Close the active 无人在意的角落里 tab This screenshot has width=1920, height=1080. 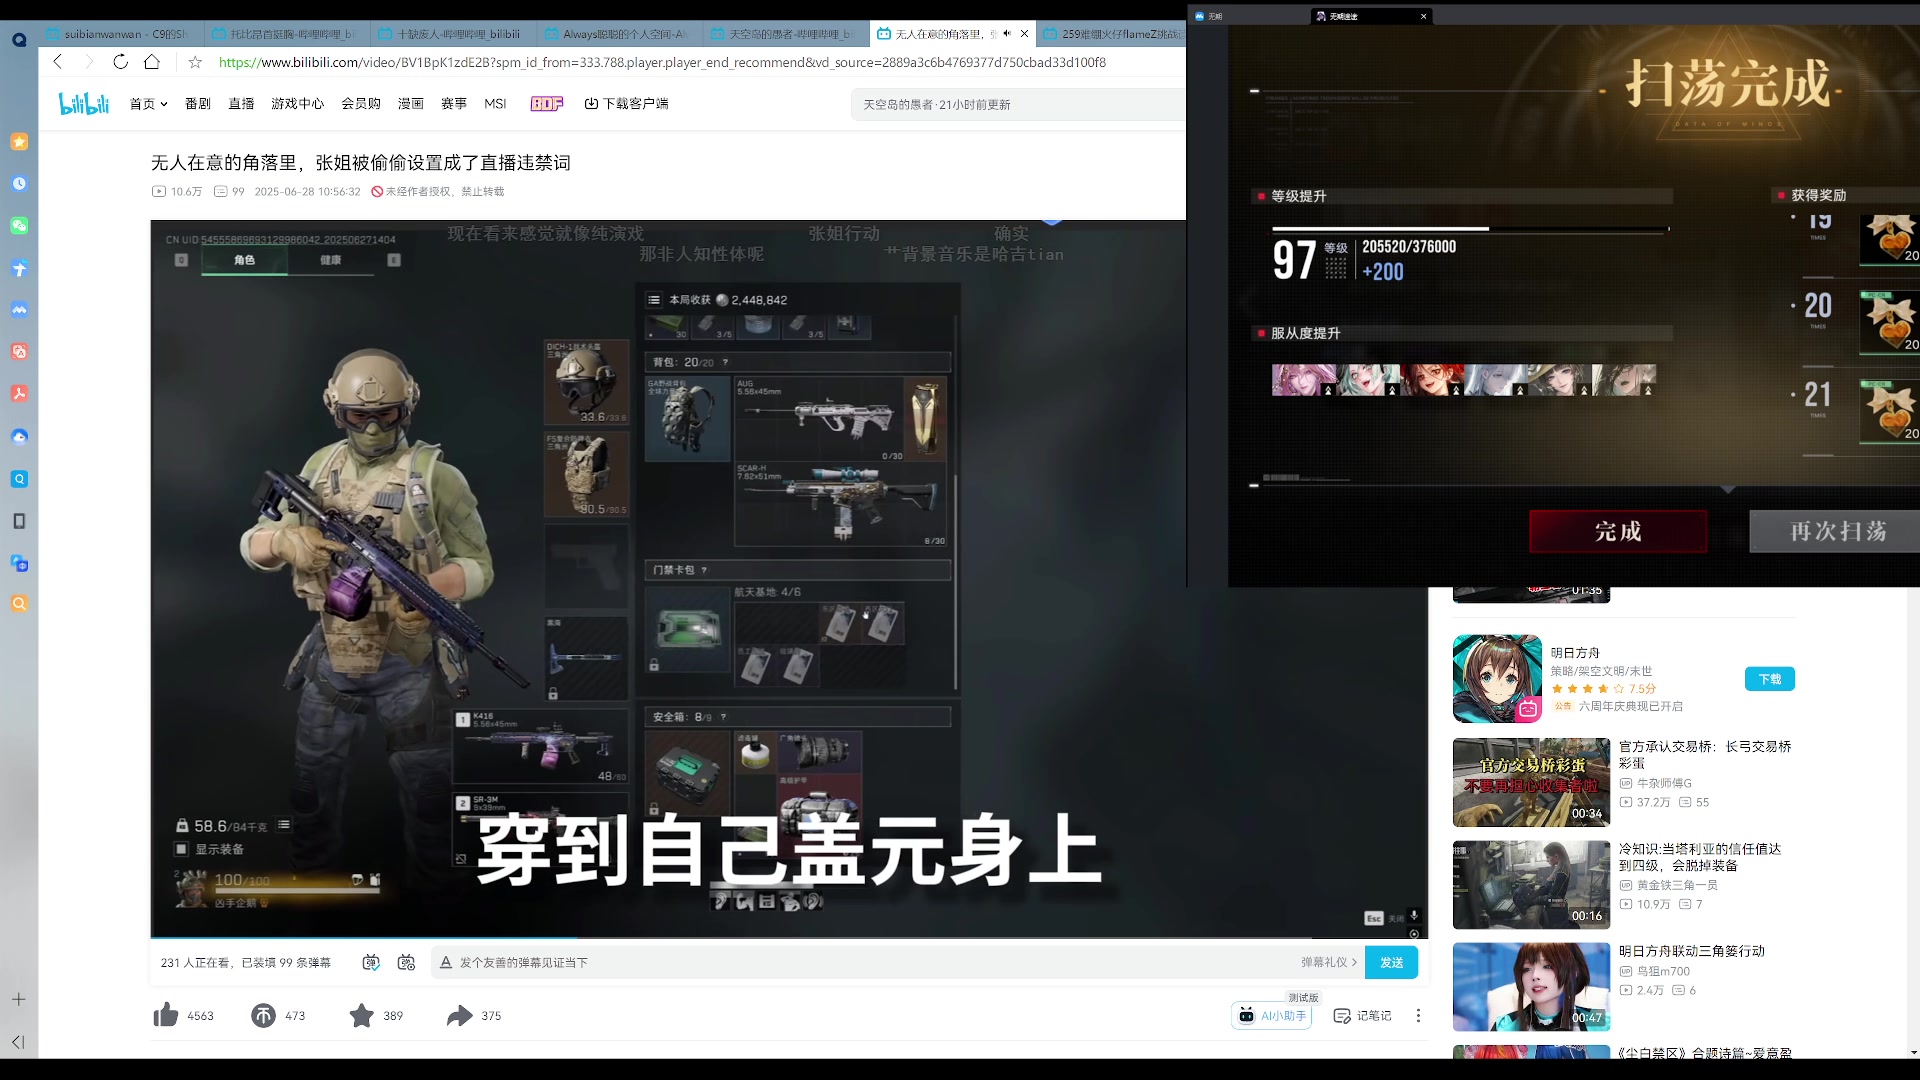tap(1024, 33)
